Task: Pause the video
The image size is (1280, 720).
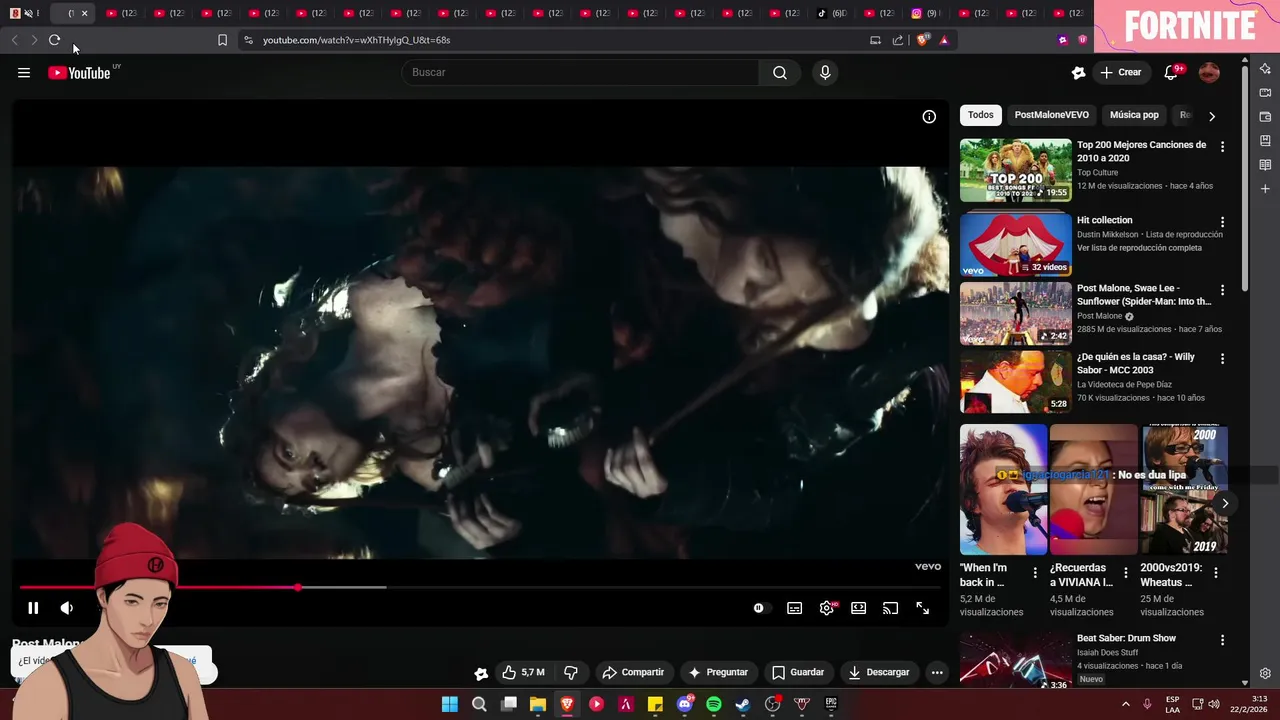Action: [33, 608]
